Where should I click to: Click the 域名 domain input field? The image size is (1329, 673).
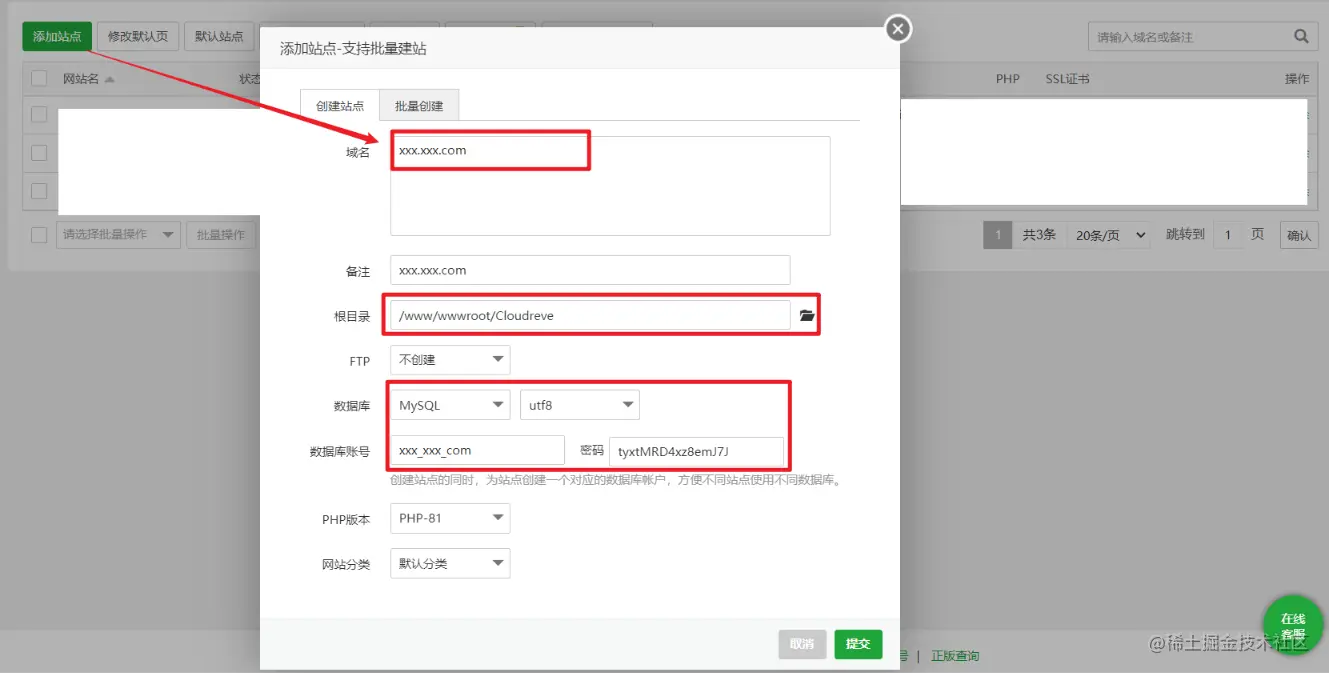click(x=490, y=149)
